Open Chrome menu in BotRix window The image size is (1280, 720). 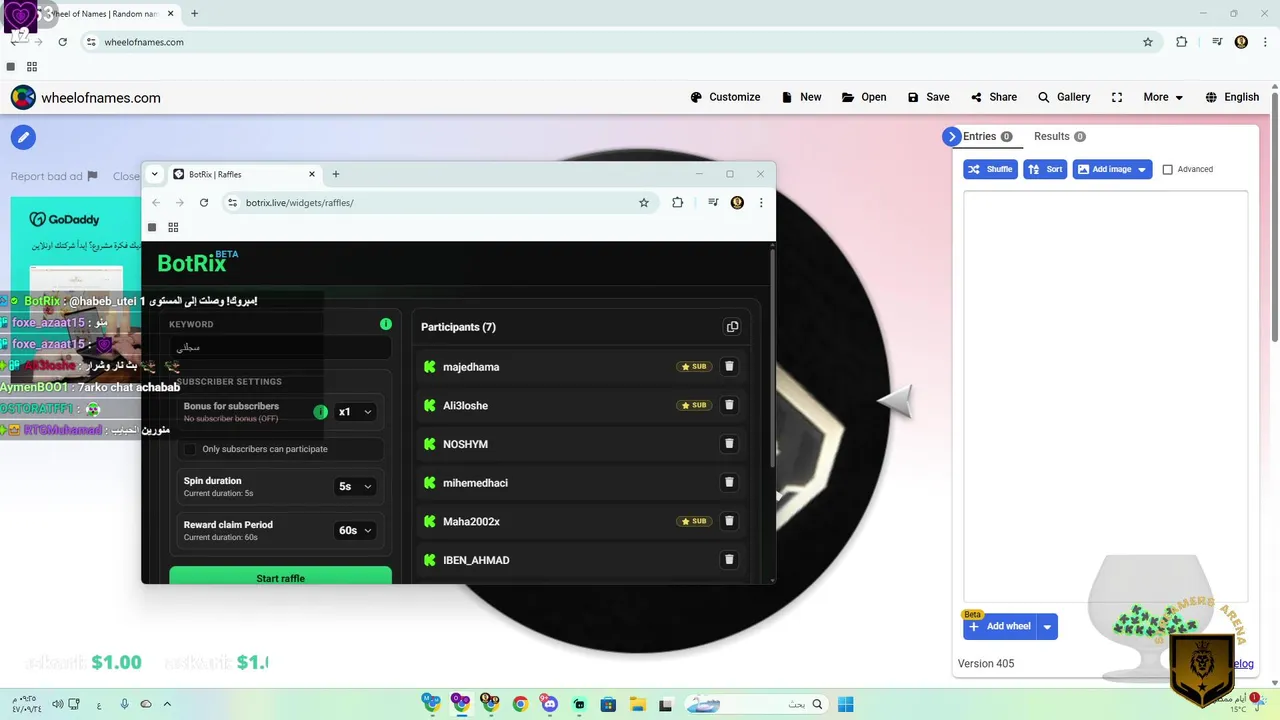(761, 202)
